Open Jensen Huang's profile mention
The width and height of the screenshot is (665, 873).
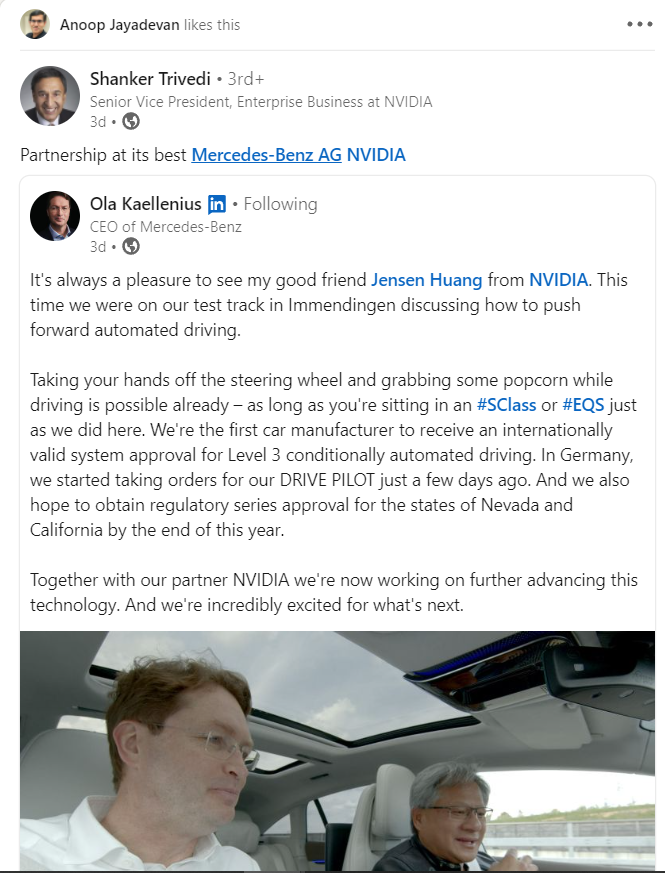click(x=426, y=279)
